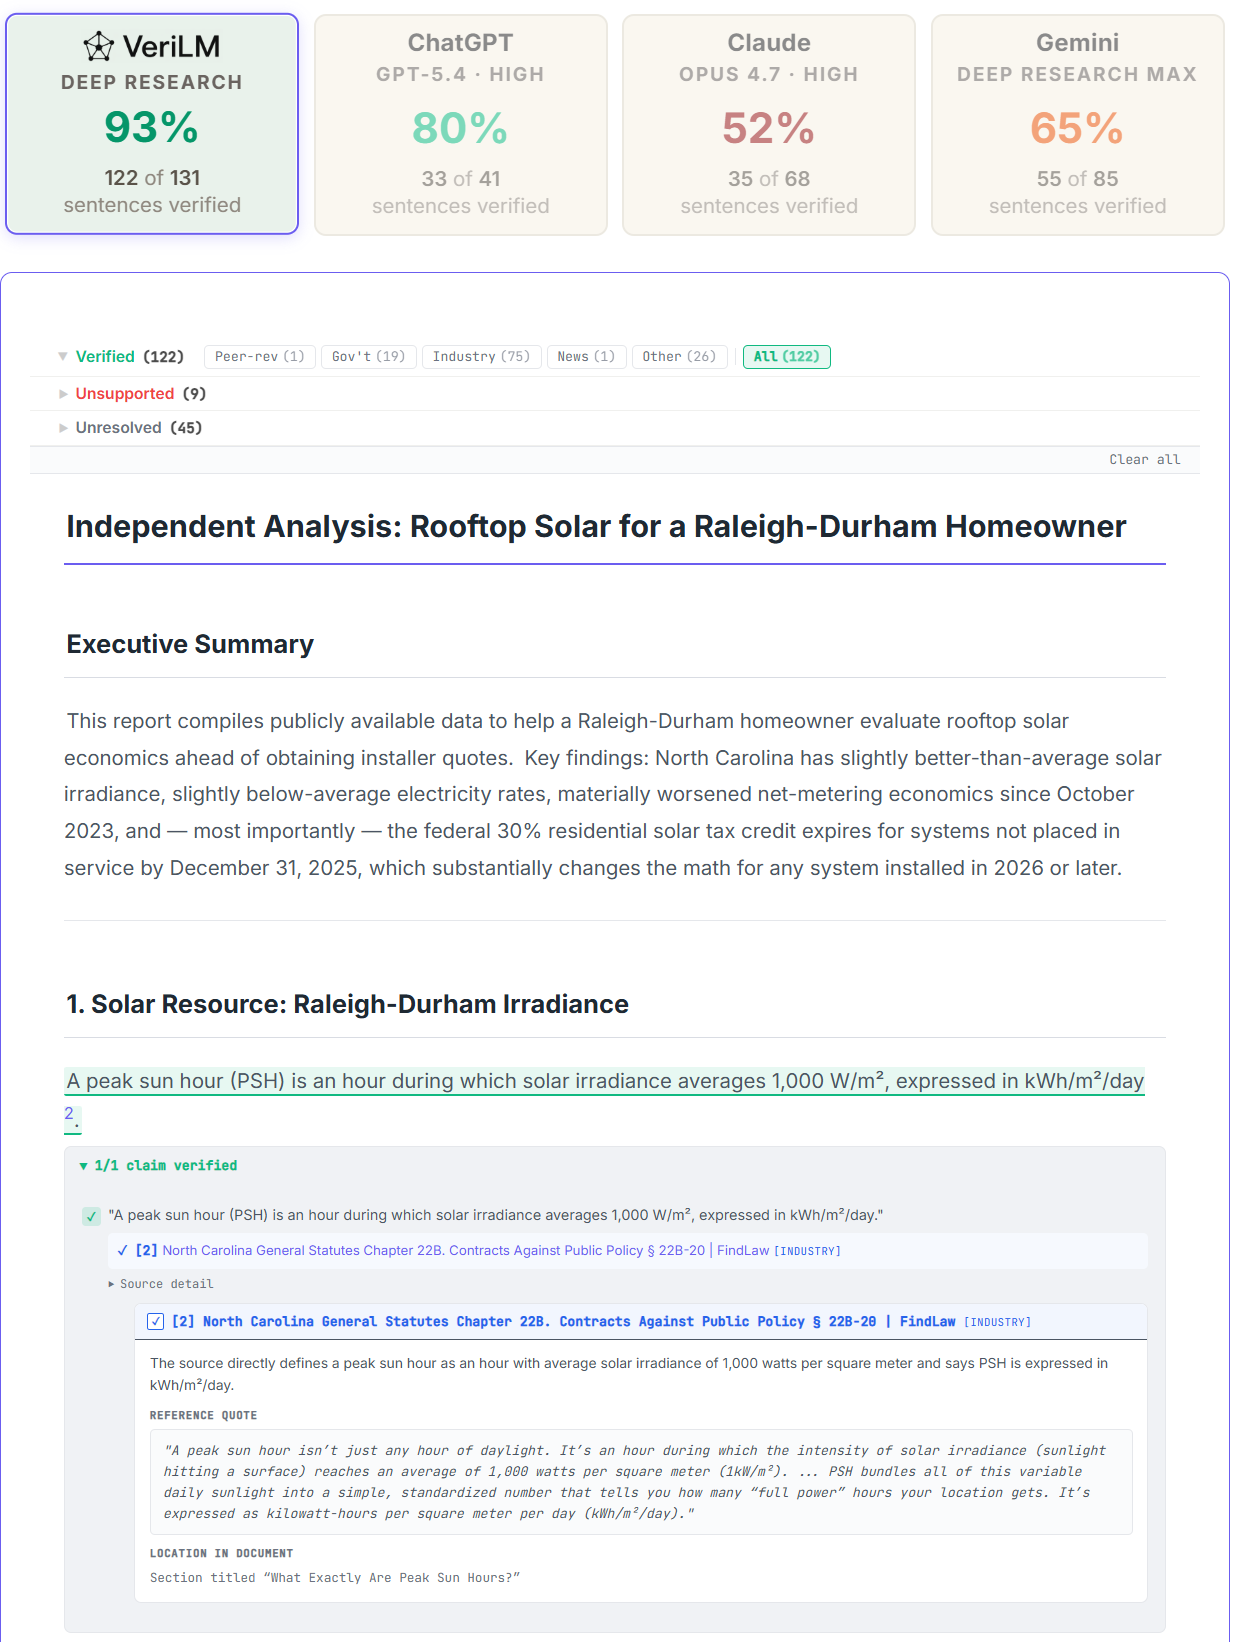Expand the Unresolved (45) section

(130, 428)
